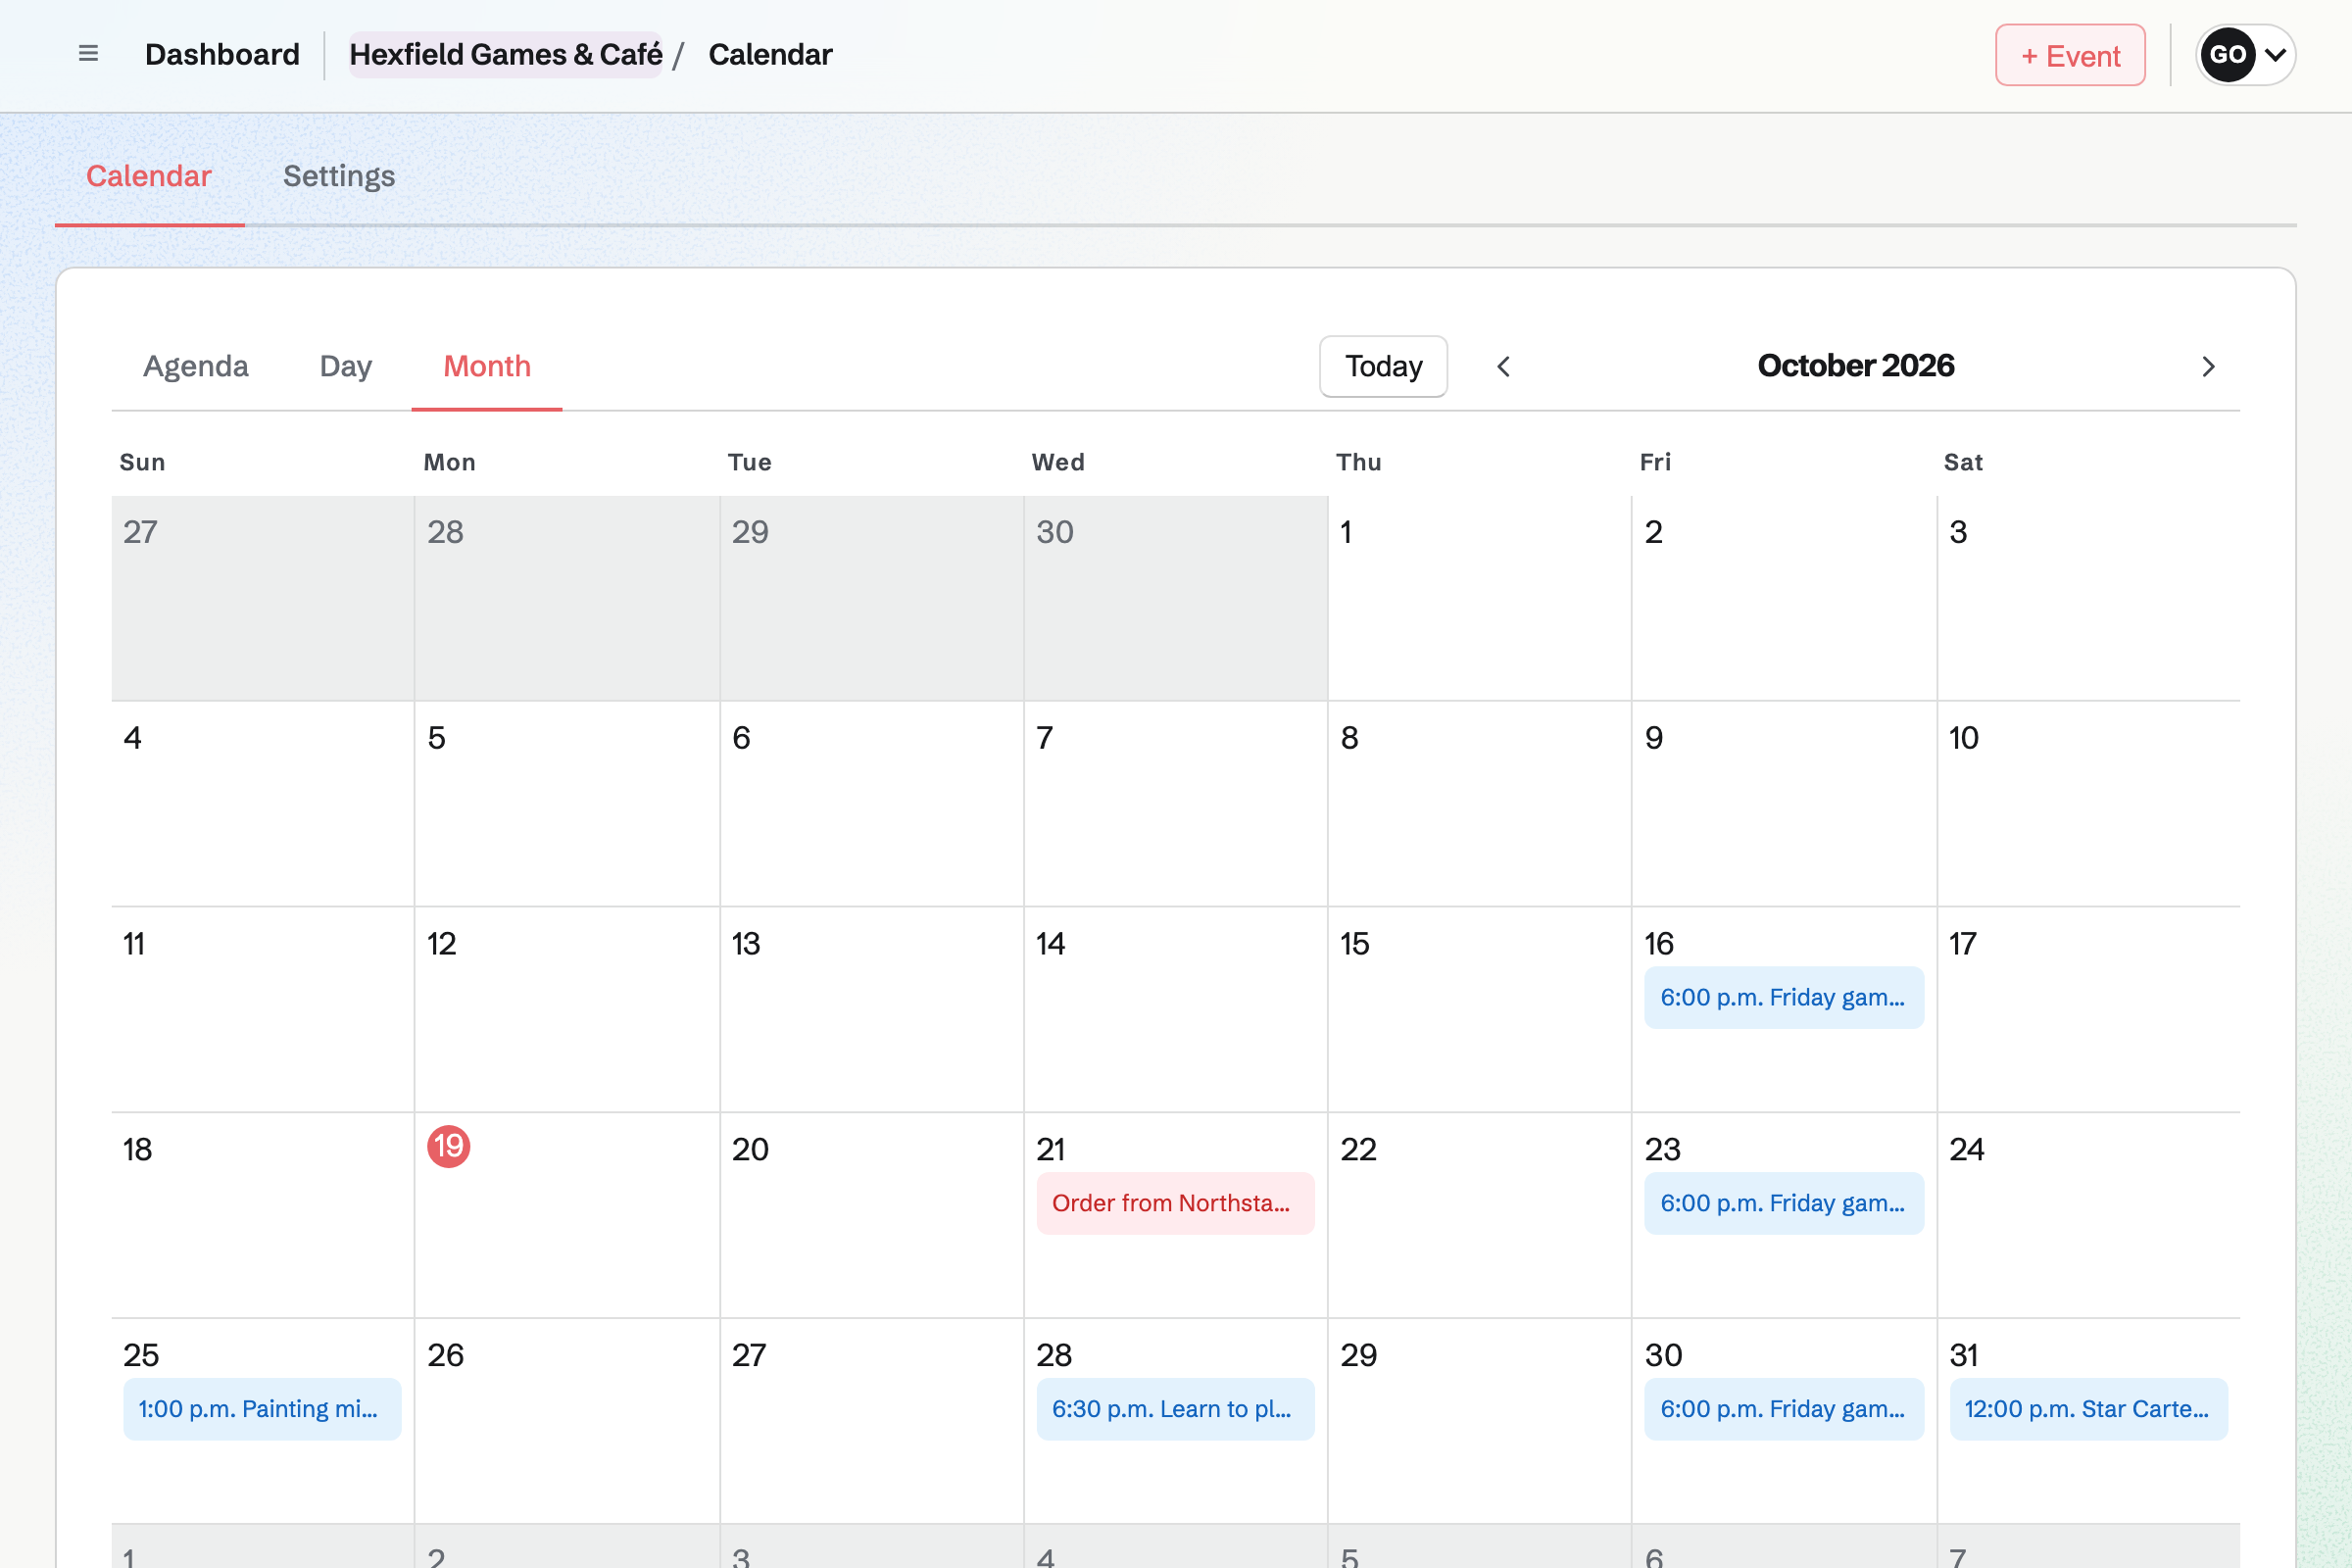Viewport: 2352px width, 1568px height.
Task: Click the Today button
Action: coord(1383,366)
